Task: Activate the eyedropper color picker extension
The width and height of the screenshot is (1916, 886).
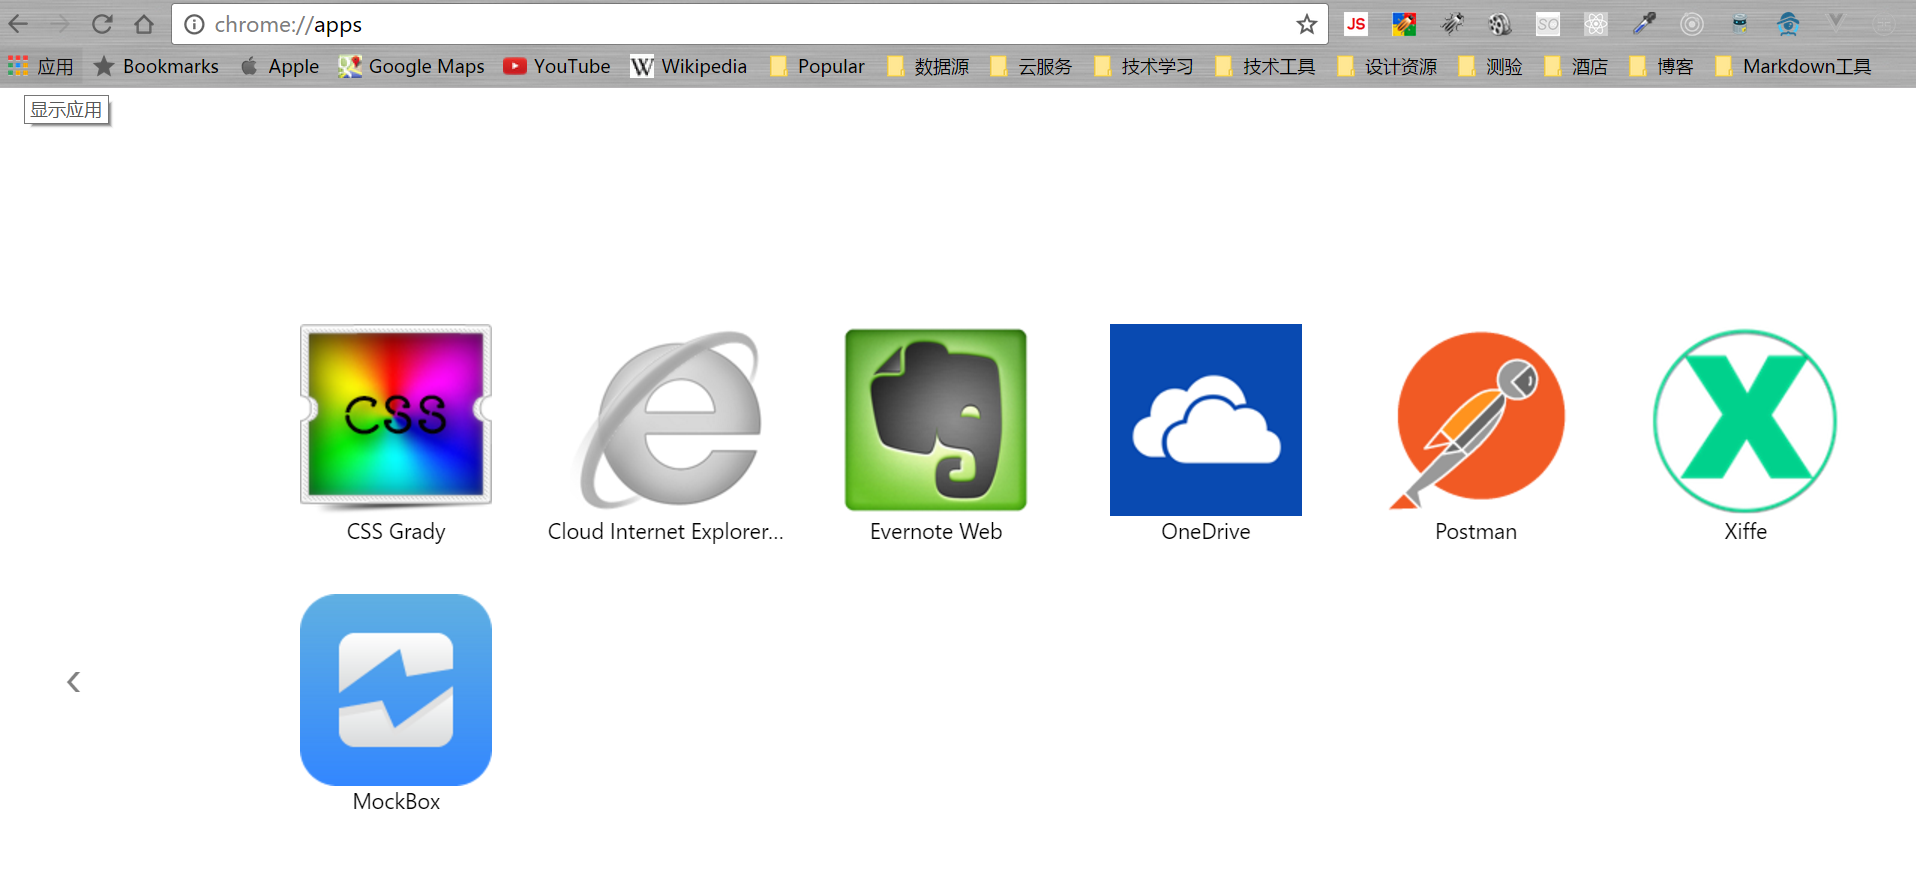Action: click(1644, 24)
